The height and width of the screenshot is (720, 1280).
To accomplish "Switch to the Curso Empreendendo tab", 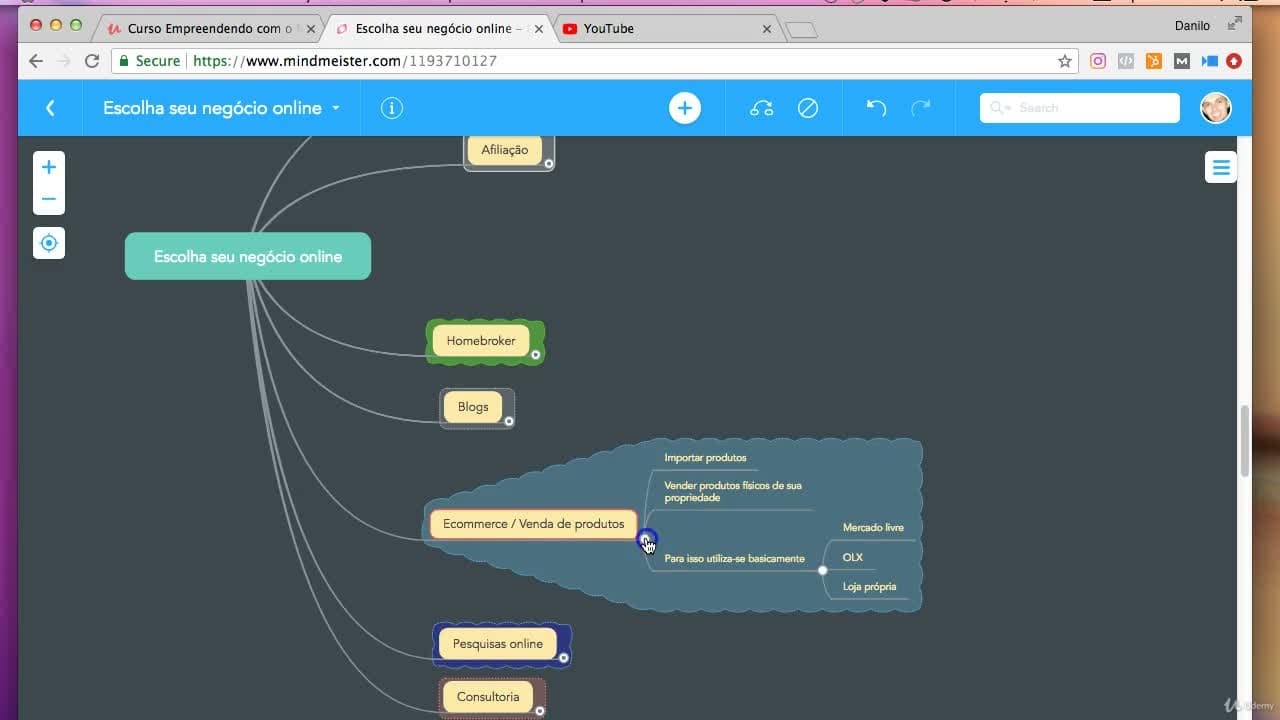I will tap(212, 29).
